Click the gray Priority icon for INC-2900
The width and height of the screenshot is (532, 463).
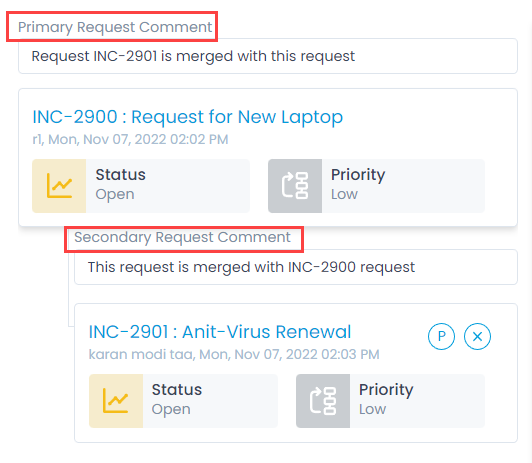pyautogui.click(x=295, y=186)
